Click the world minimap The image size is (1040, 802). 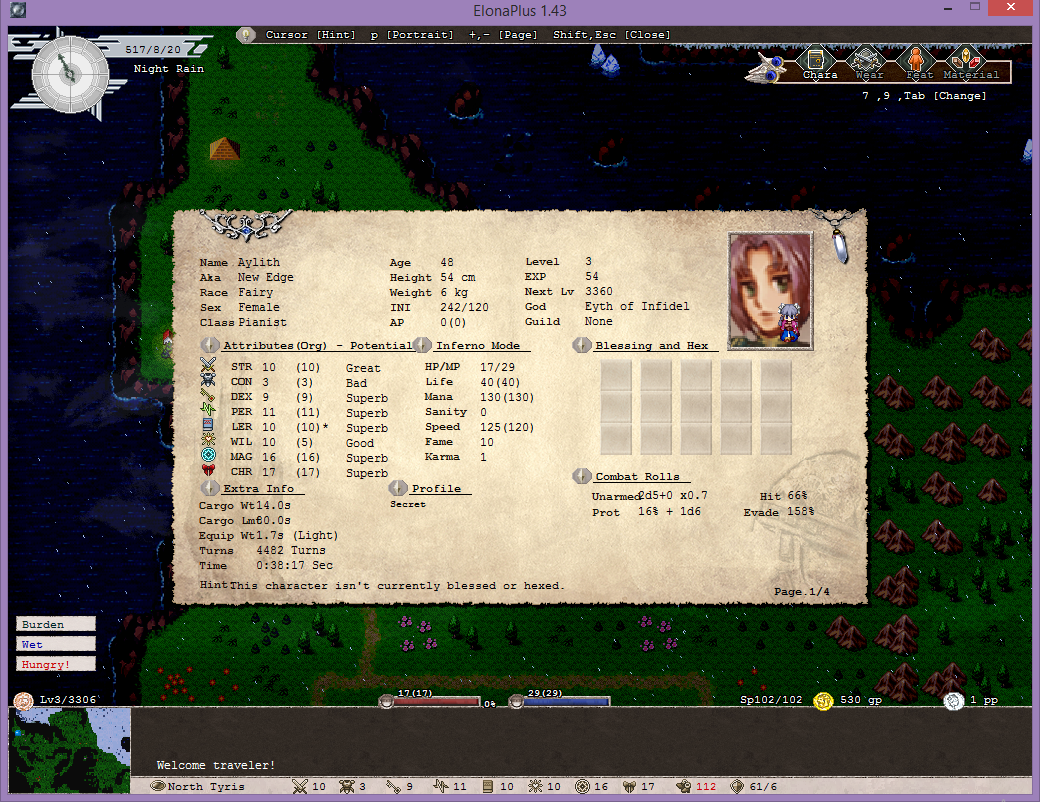point(70,750)
